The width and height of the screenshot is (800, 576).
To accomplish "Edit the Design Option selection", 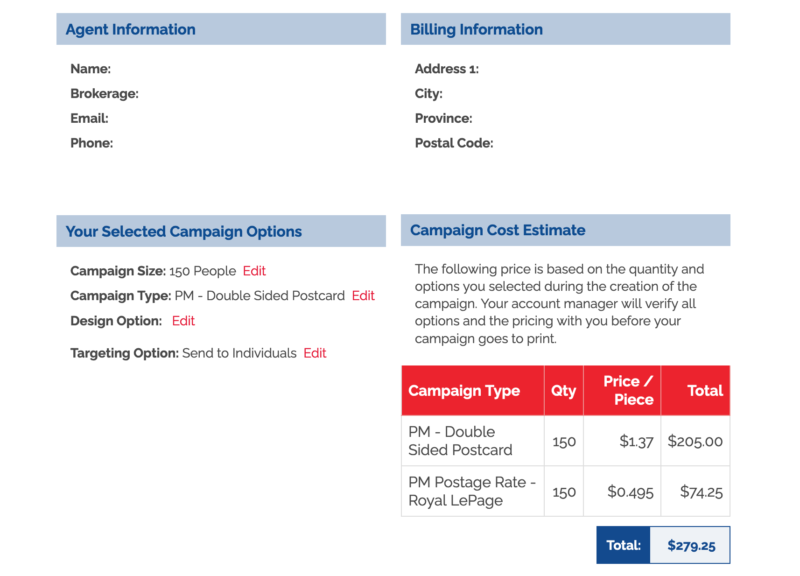I will (182, 320).
